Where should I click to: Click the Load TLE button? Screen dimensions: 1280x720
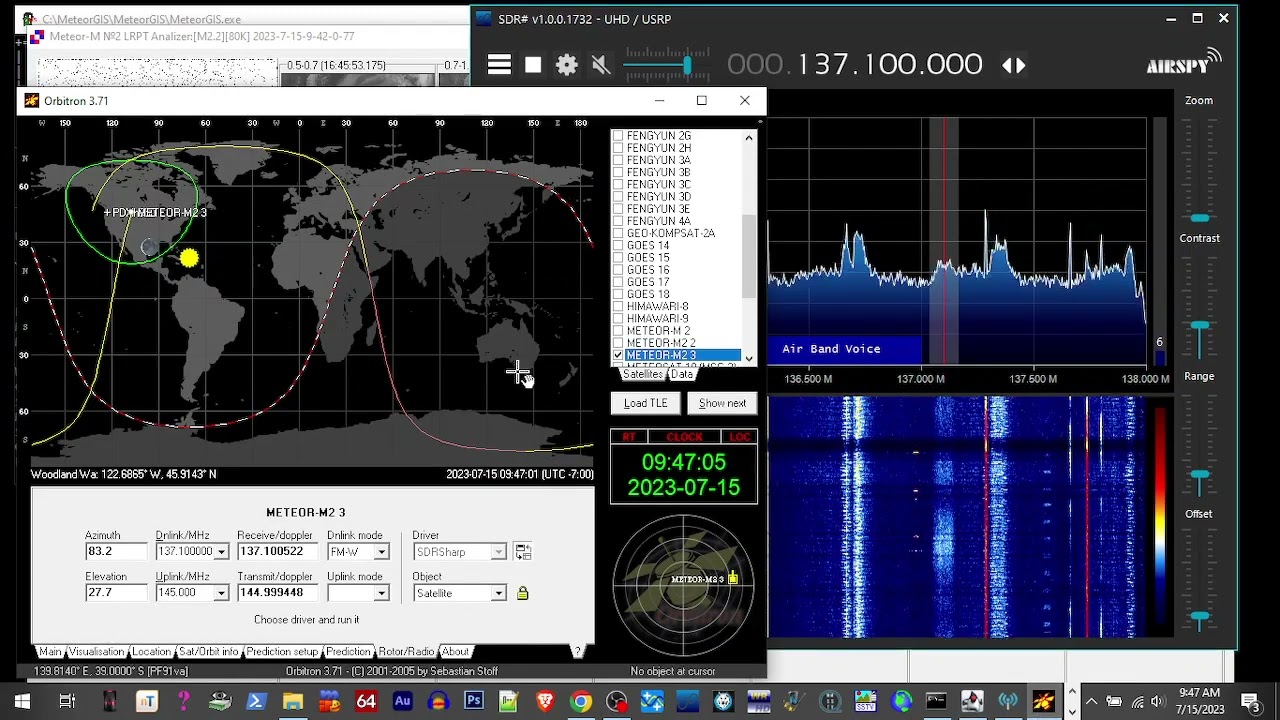(645, 403)
